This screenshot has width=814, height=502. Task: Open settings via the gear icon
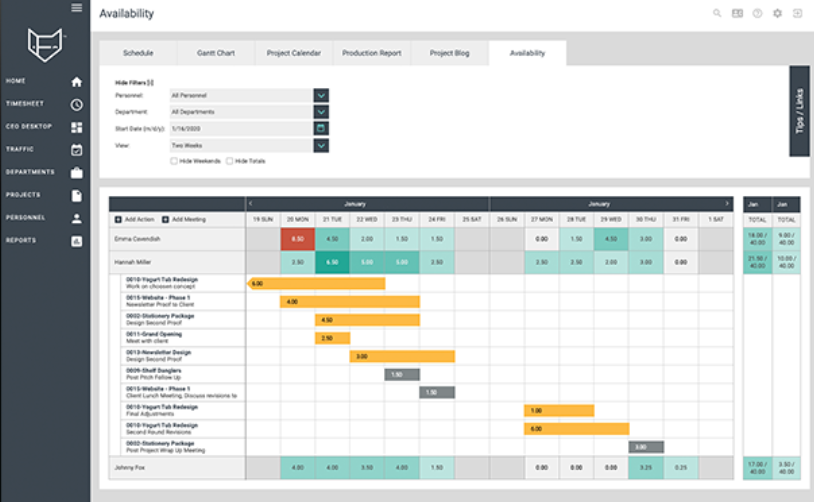pyautogui.click(x=777, y=13)
